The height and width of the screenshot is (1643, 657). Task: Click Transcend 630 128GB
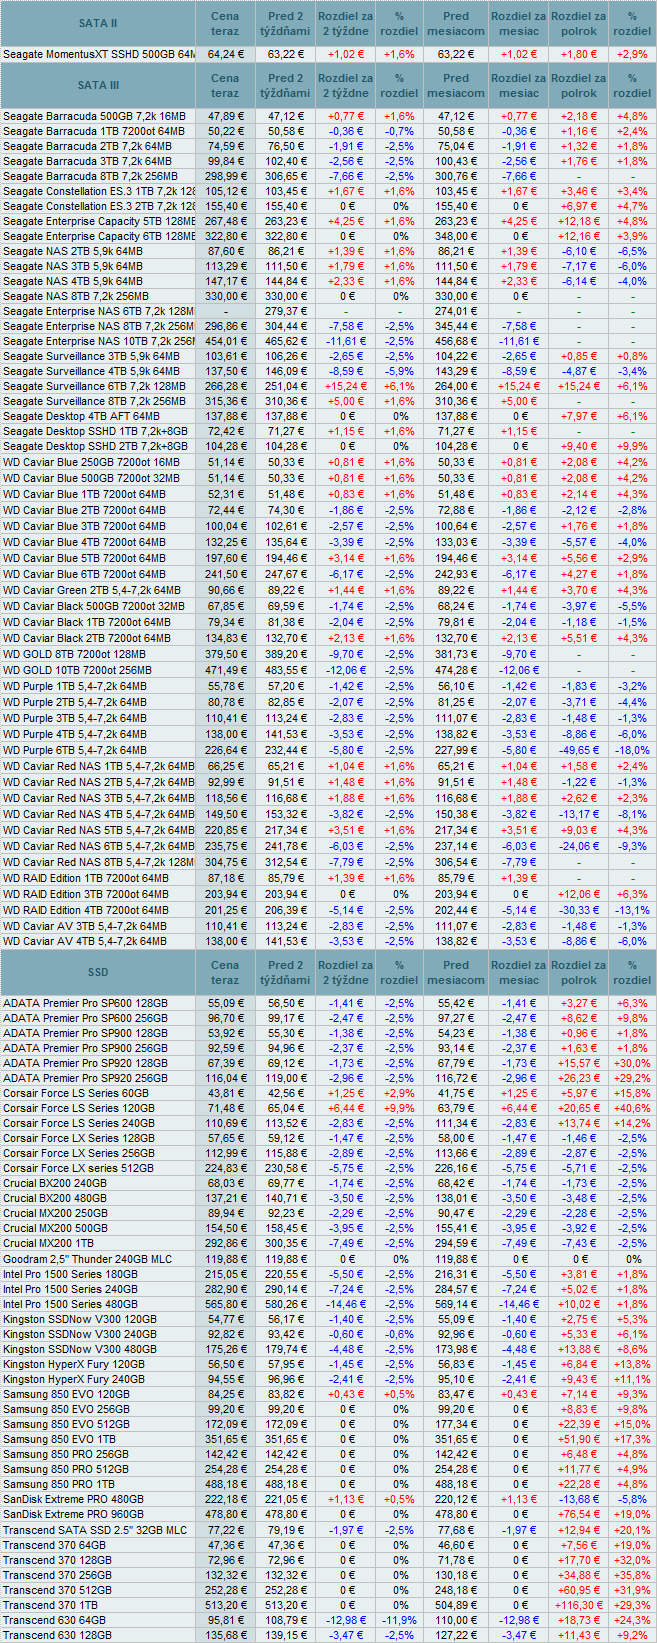tap(57, 1635)
